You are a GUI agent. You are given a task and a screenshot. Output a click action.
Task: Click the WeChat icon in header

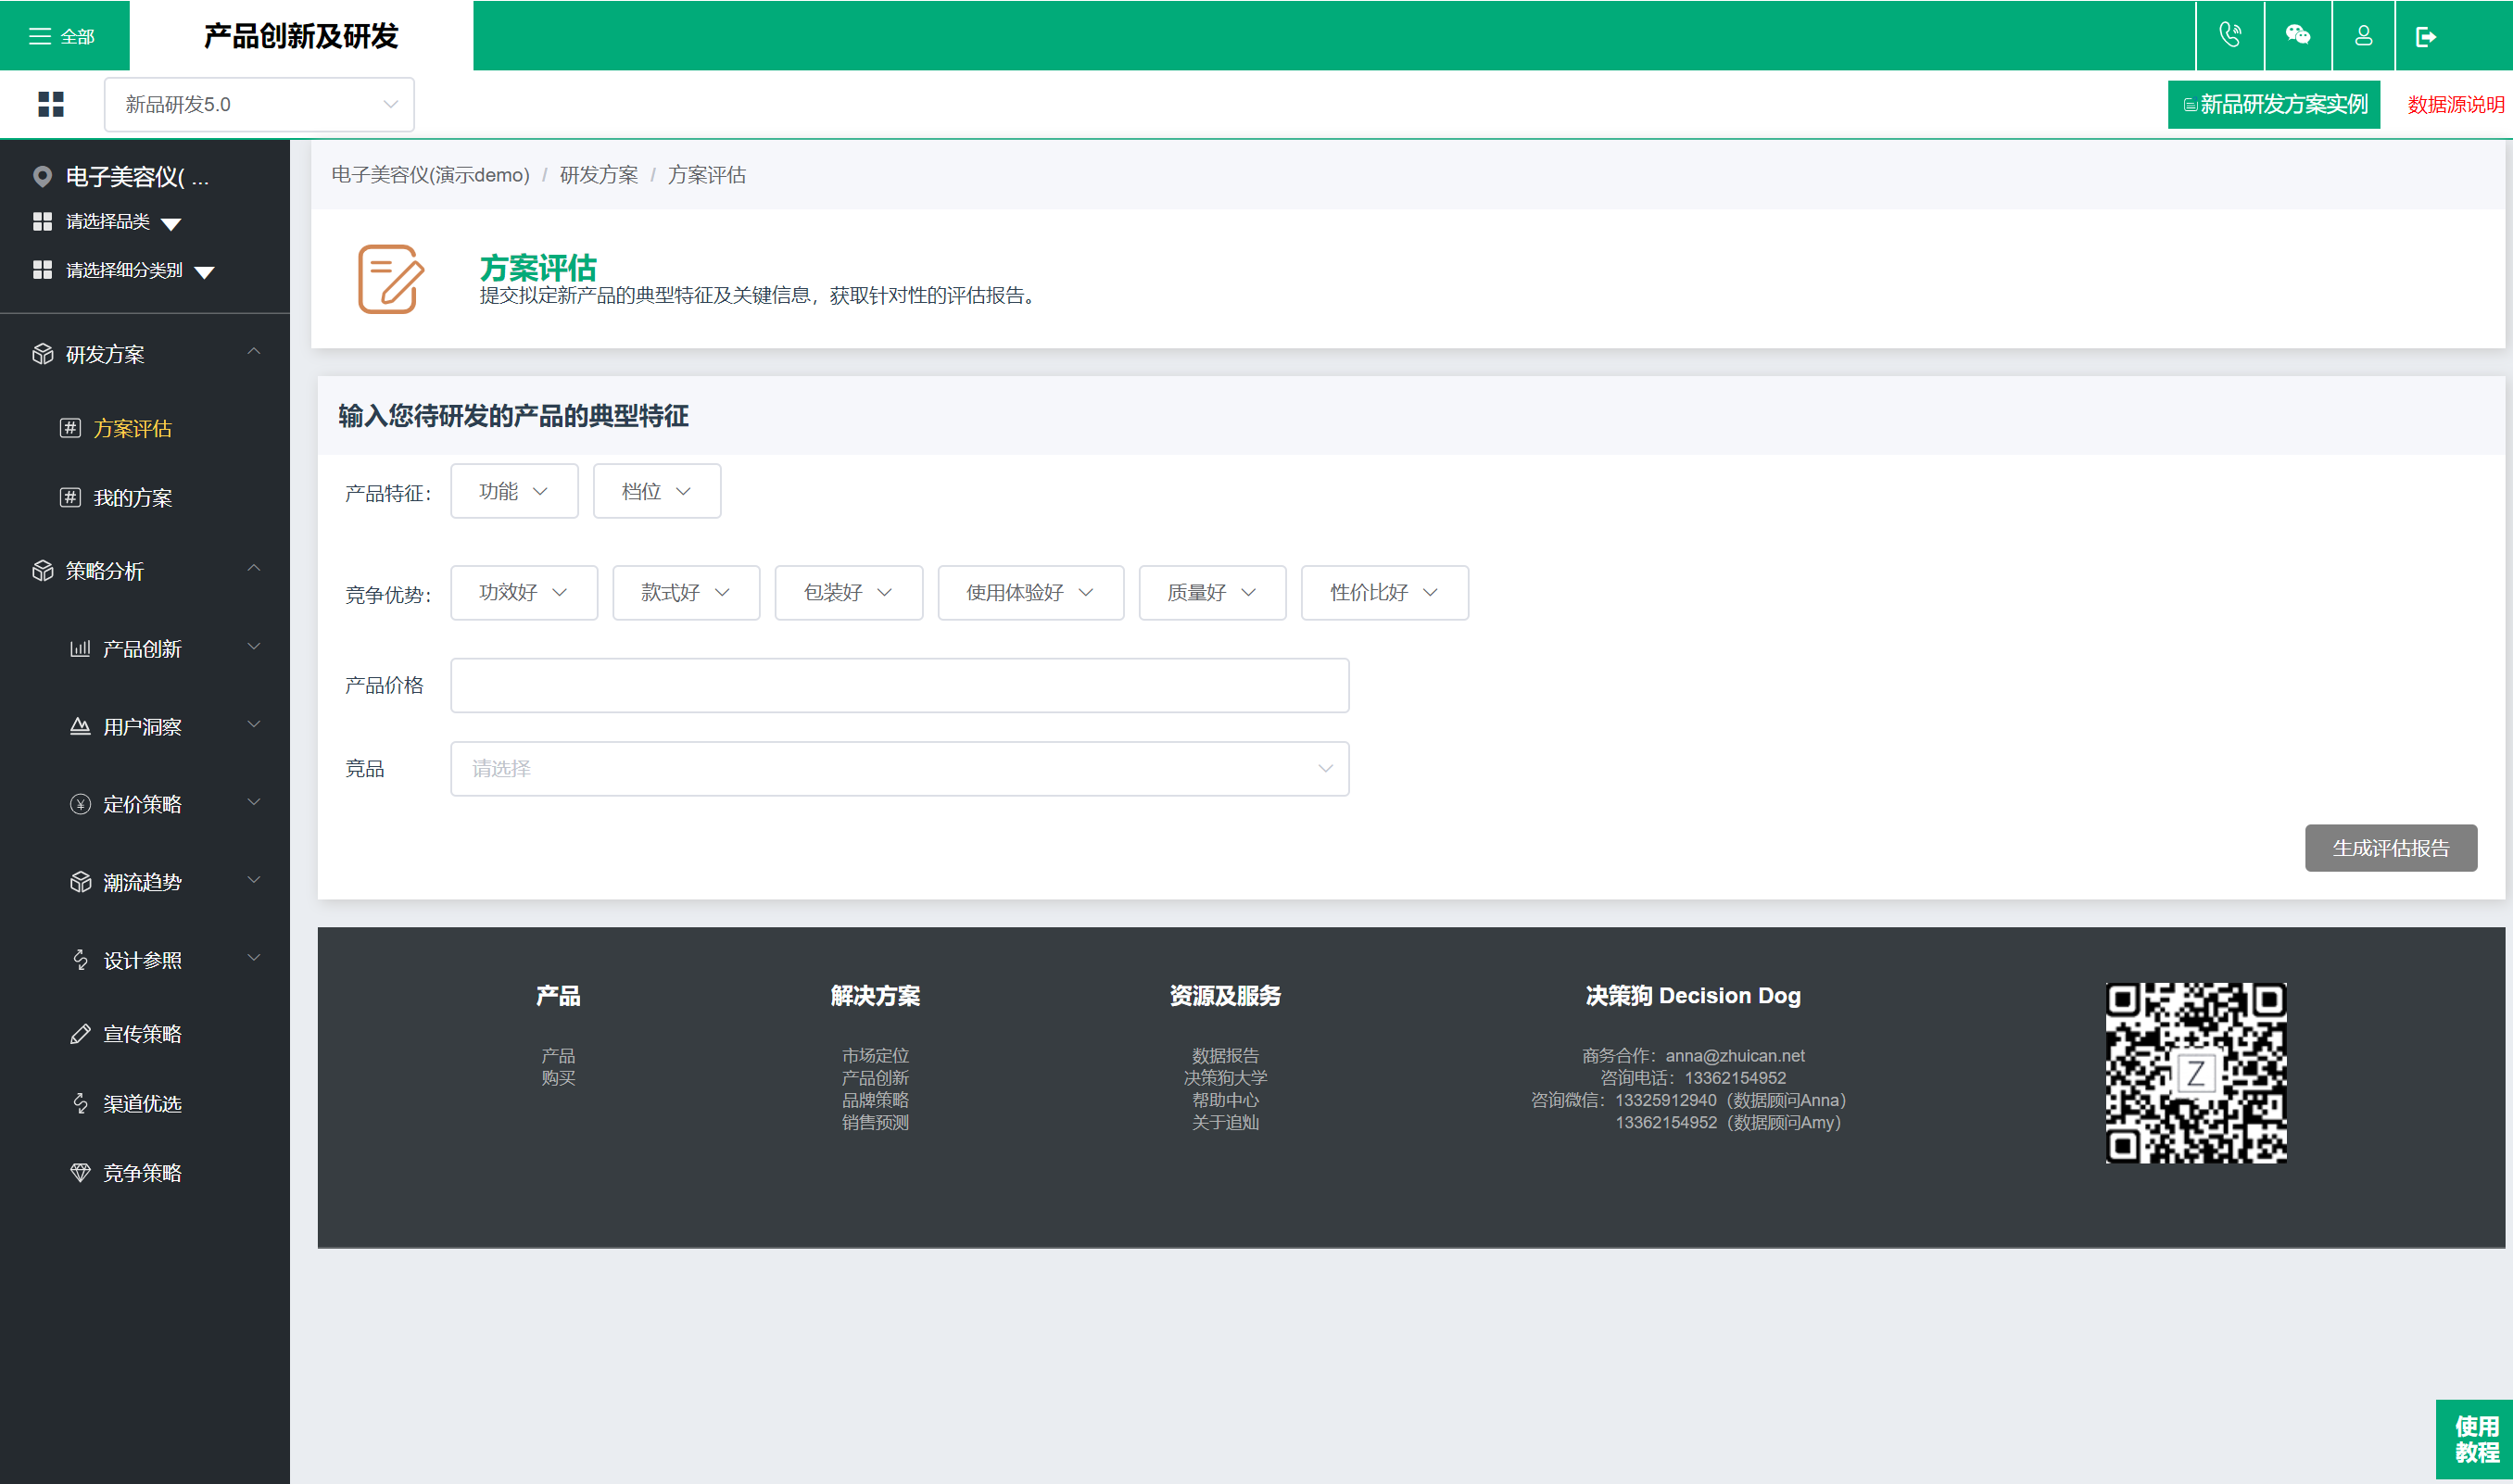[2297, 36]
